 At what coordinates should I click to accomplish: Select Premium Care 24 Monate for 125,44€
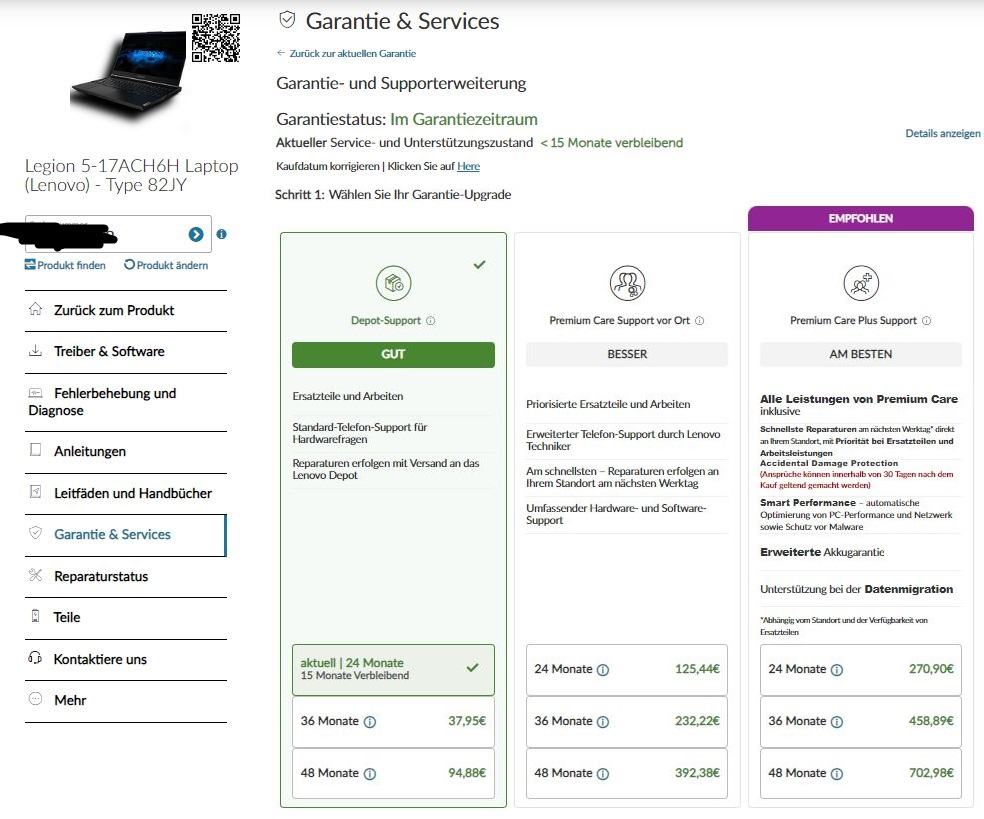[x=627, y=669]
